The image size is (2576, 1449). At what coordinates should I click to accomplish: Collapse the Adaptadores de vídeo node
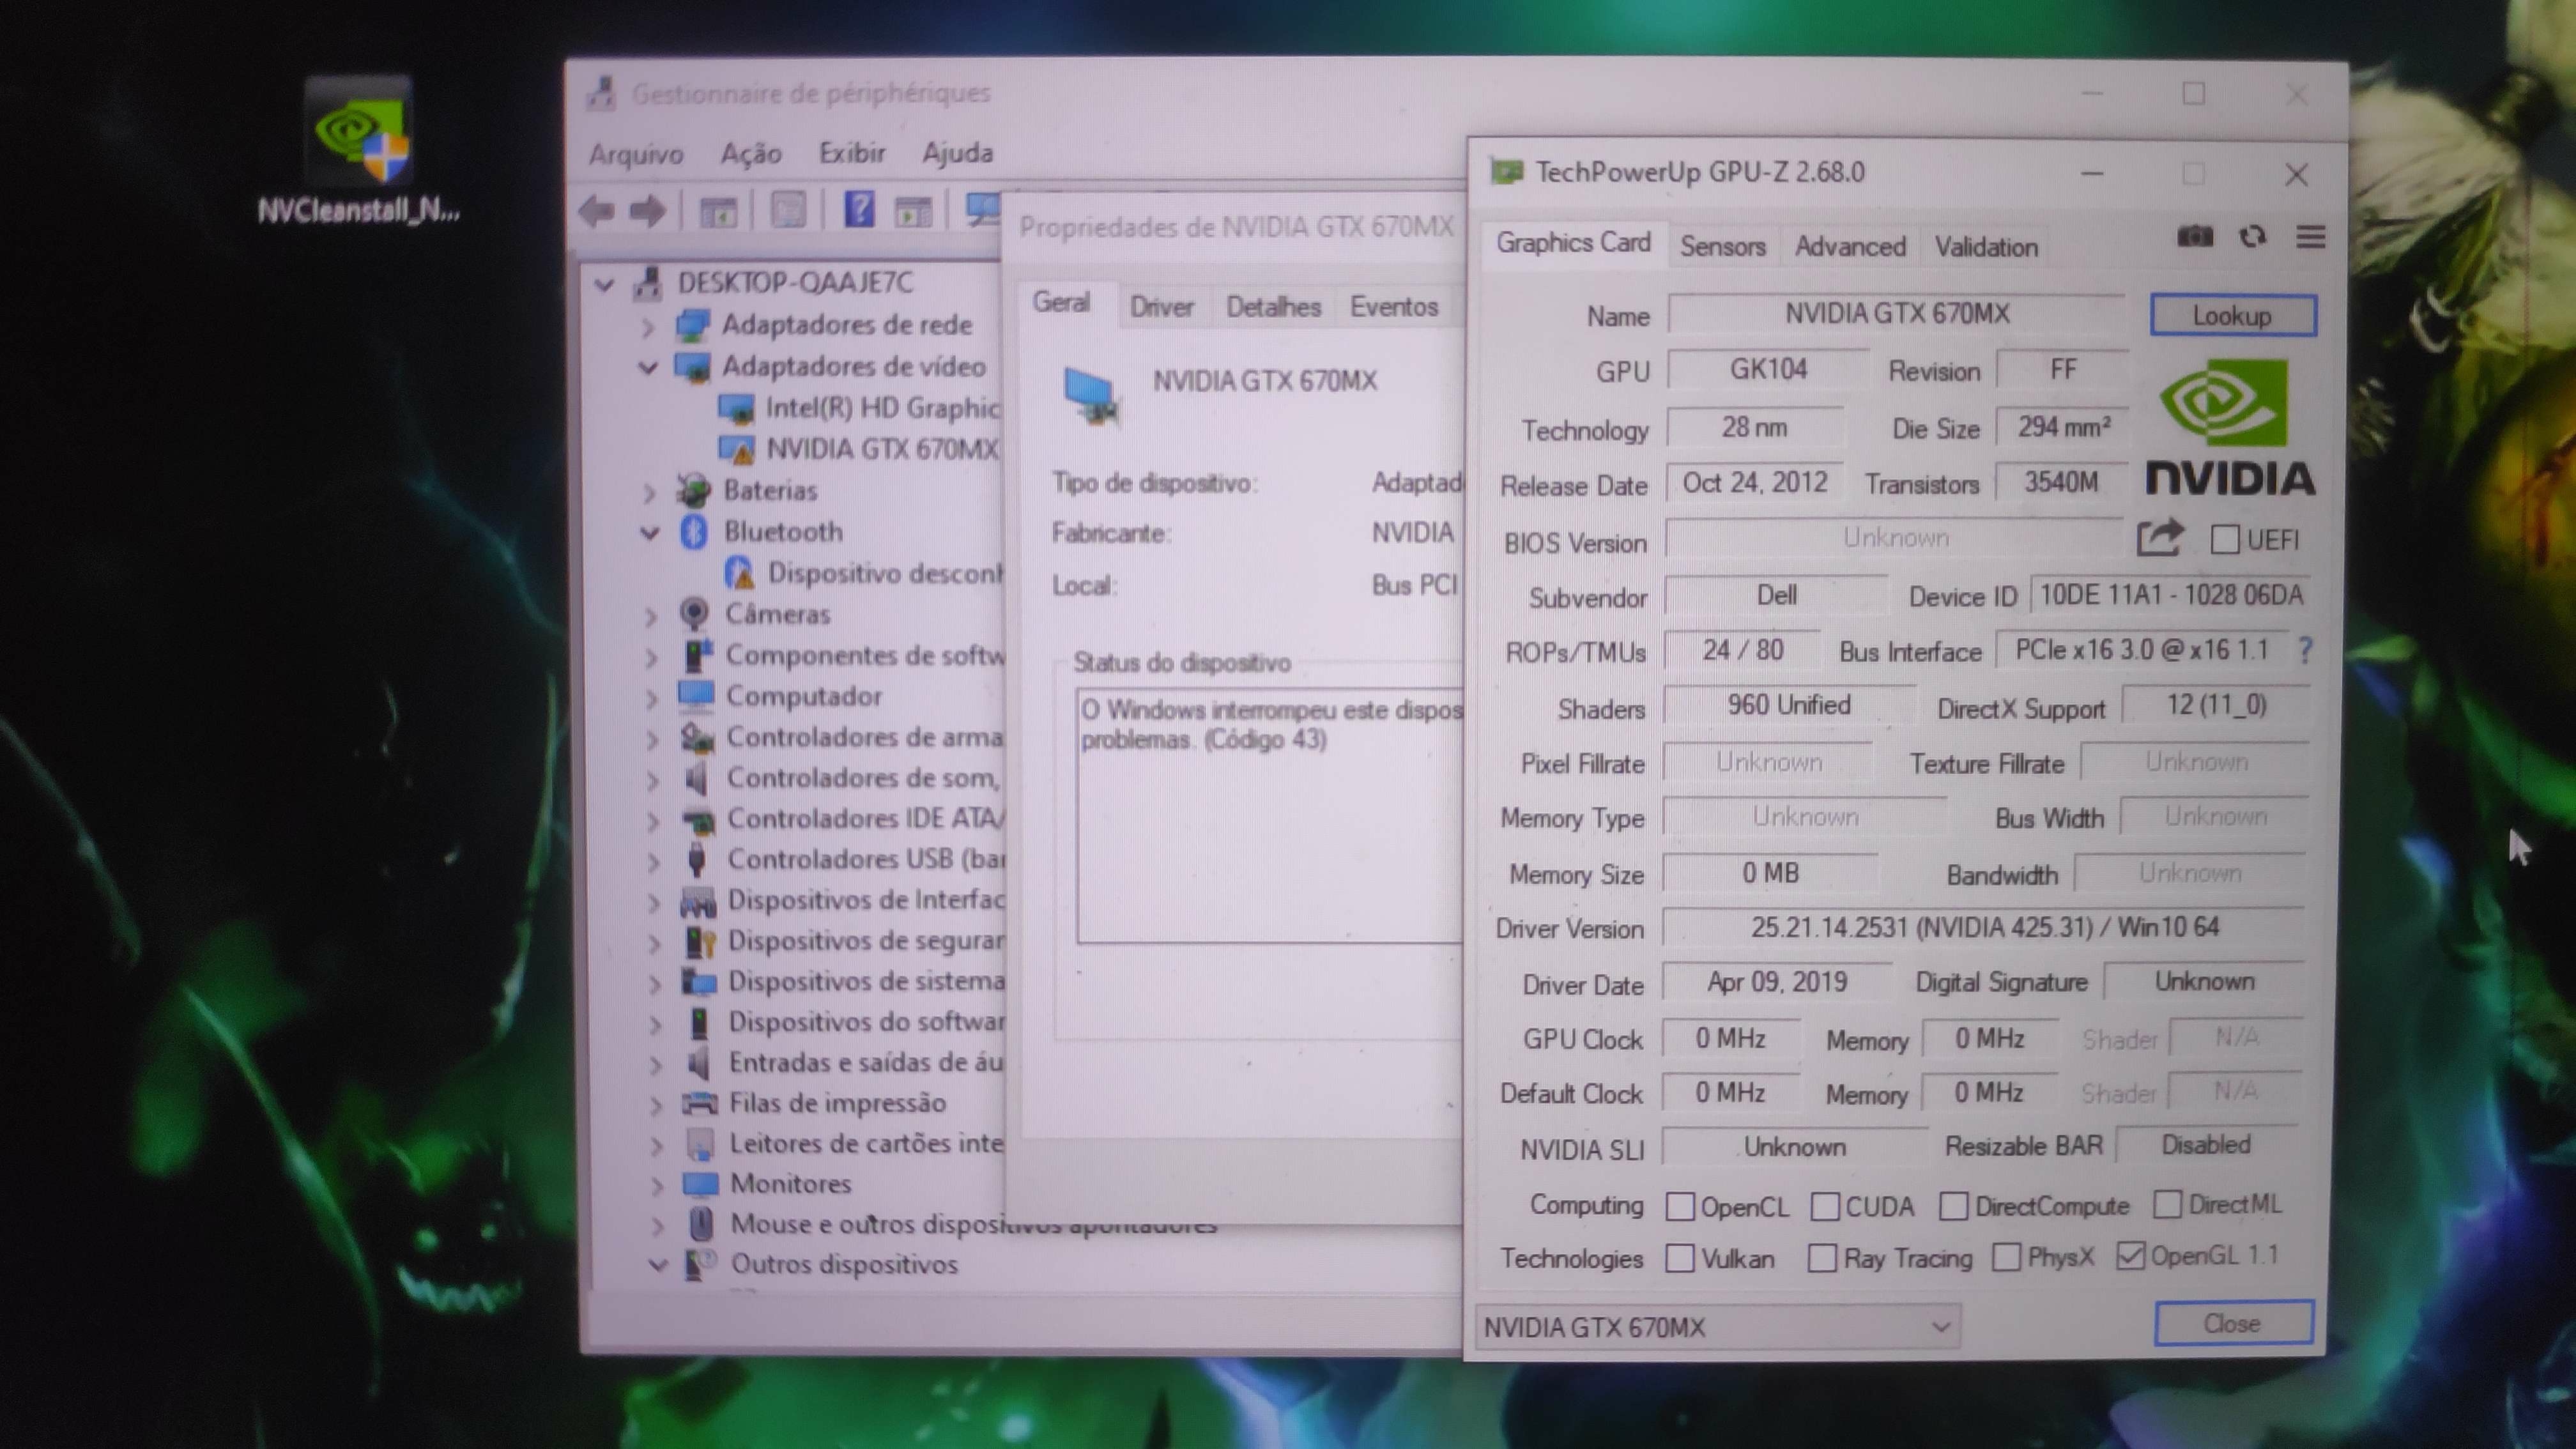click(x=648, y=367)
